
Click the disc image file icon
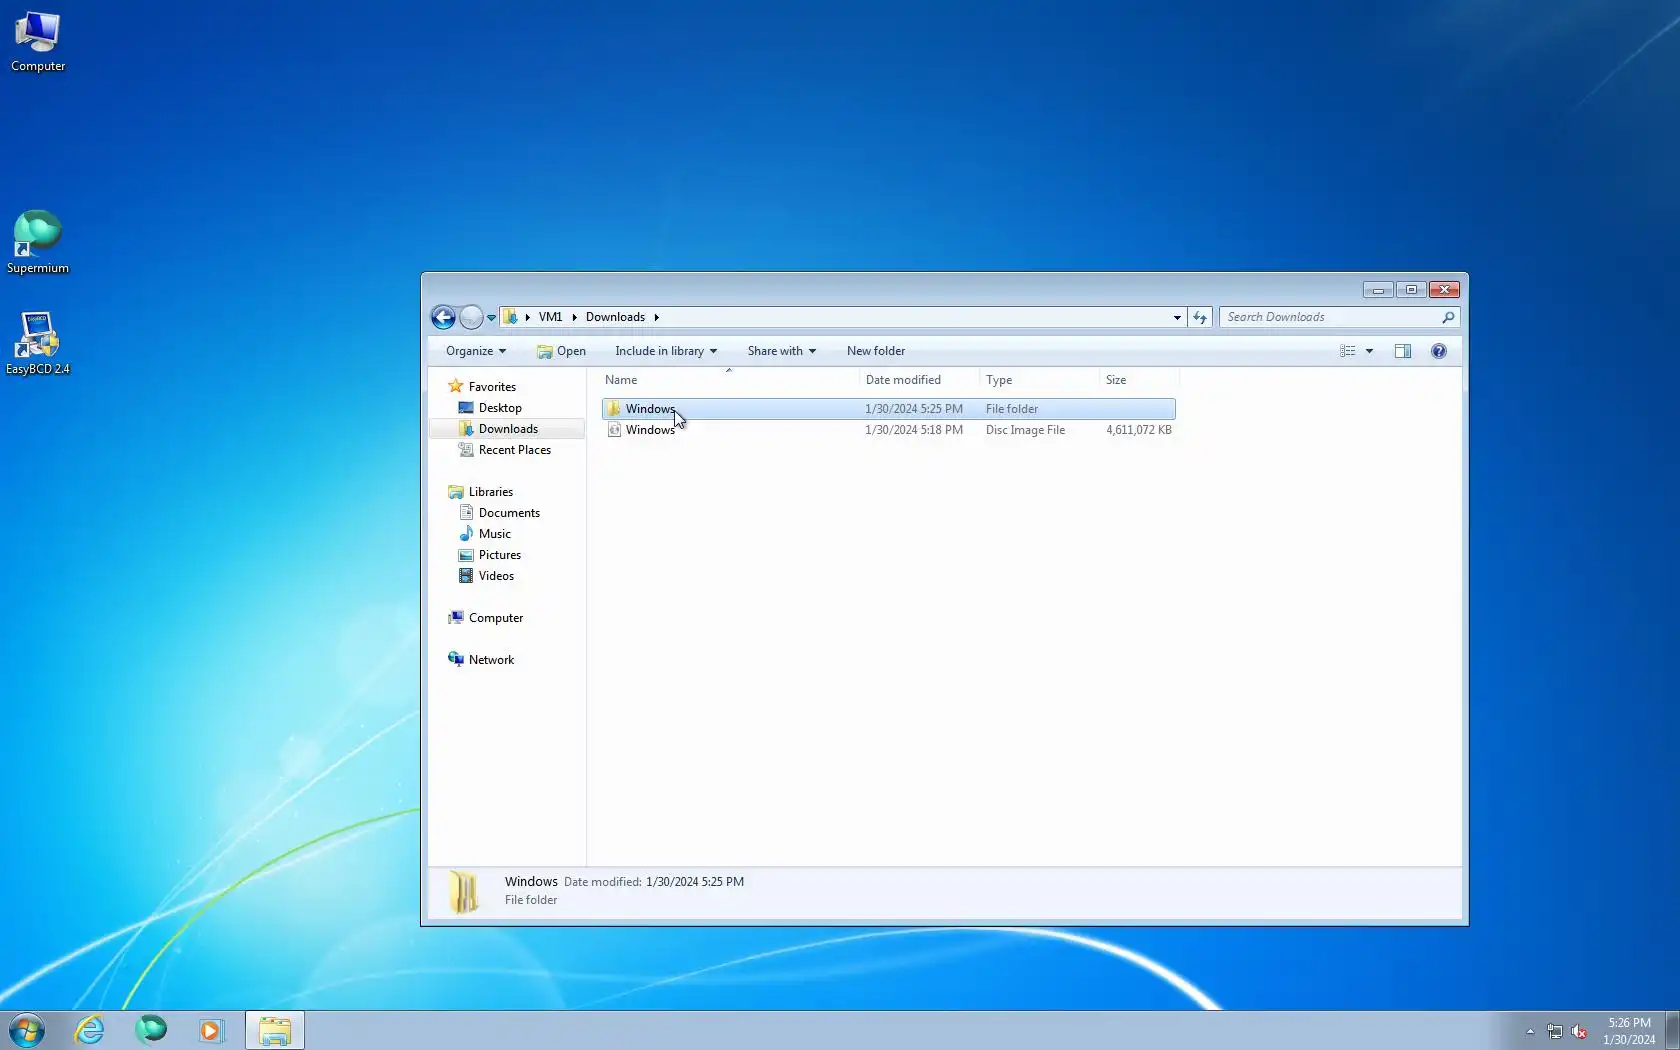[614, 430]
